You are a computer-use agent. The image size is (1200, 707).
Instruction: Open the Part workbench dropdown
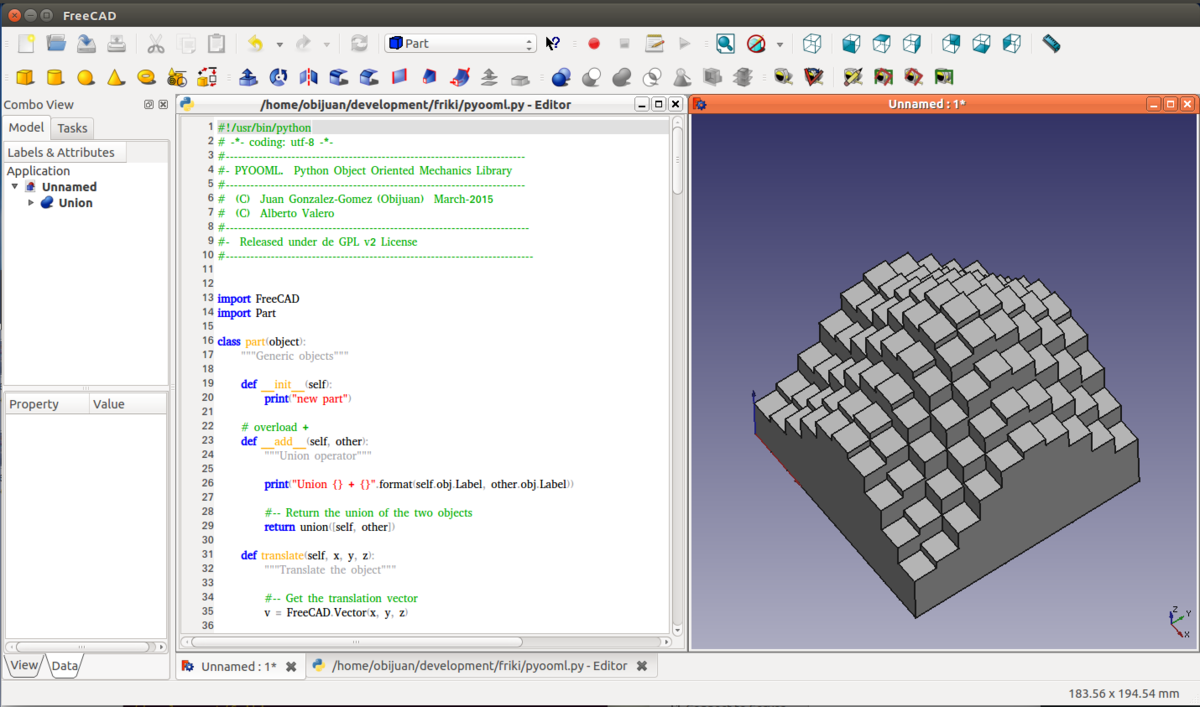point(461,44)
